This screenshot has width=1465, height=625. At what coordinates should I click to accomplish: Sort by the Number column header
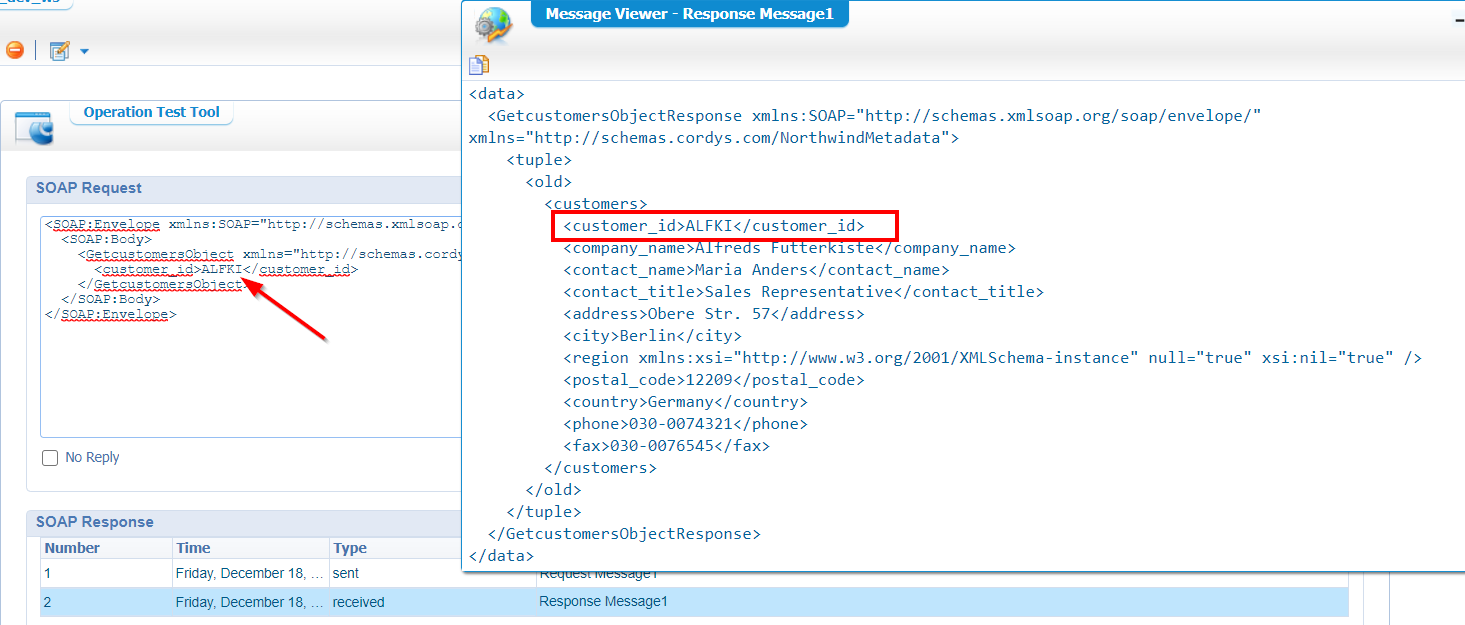click(x=72, y=548)
